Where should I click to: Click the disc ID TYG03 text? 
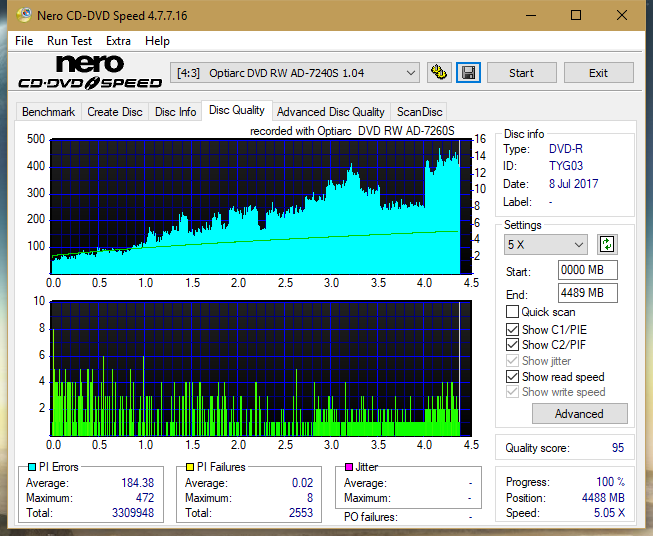point(566,166)
